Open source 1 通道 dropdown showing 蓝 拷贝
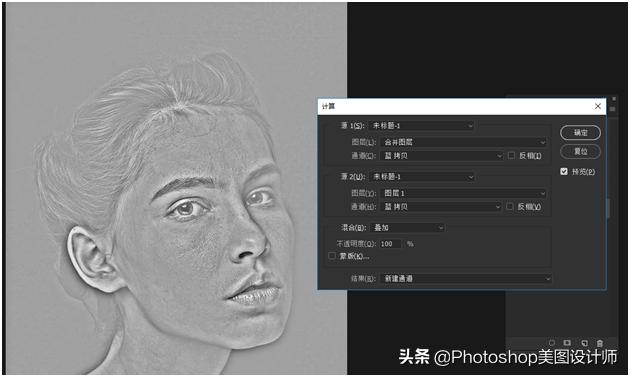Screen dimensions: 630x377 [441, 156]
